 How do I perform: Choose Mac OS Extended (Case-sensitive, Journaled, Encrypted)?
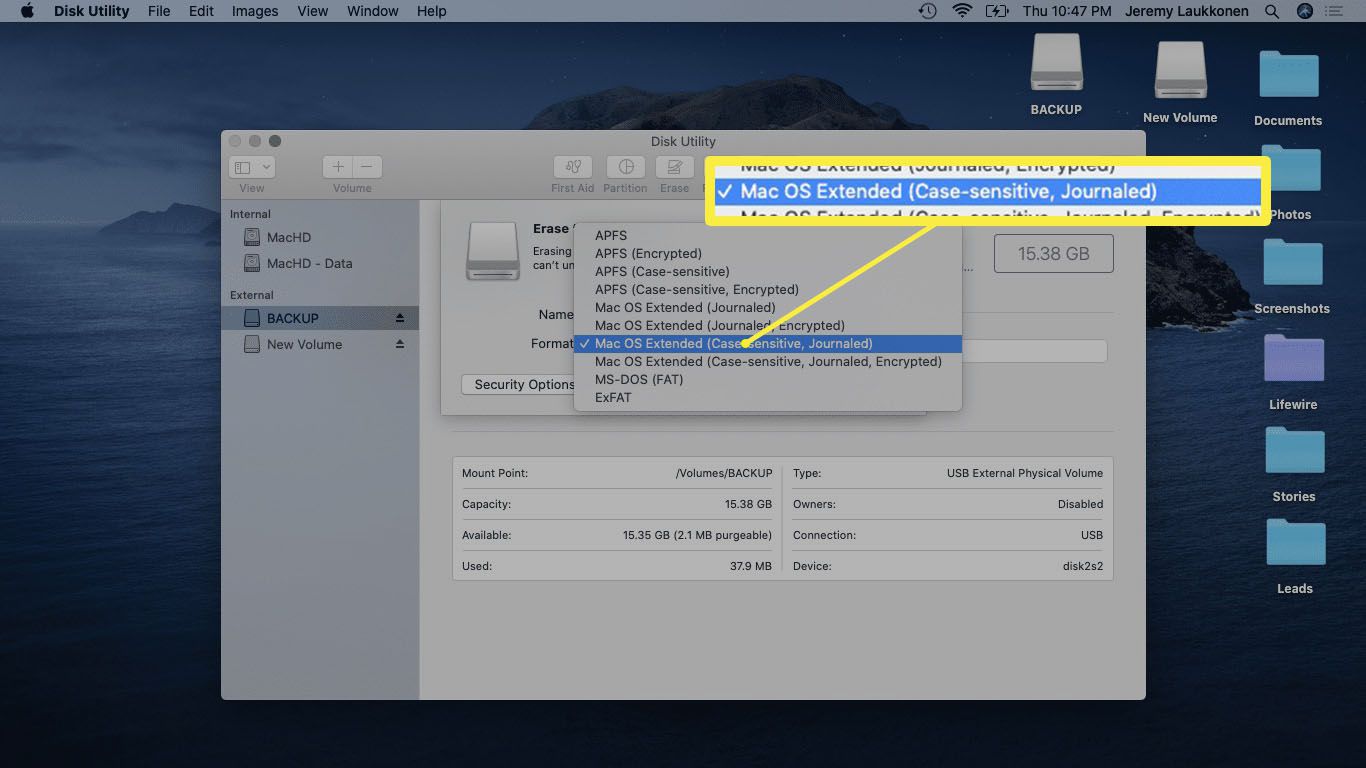(768, 362)
